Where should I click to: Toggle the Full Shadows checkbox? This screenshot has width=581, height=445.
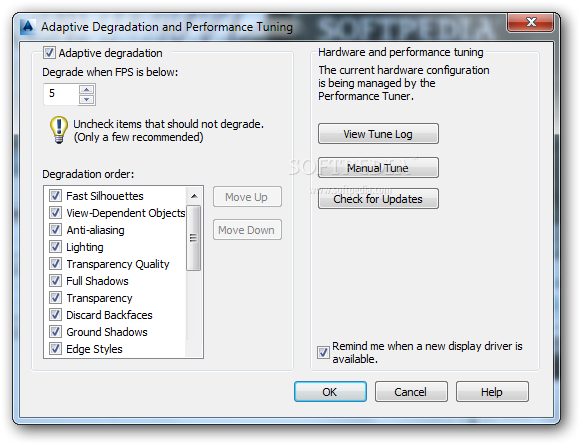(x=55, y=280)
